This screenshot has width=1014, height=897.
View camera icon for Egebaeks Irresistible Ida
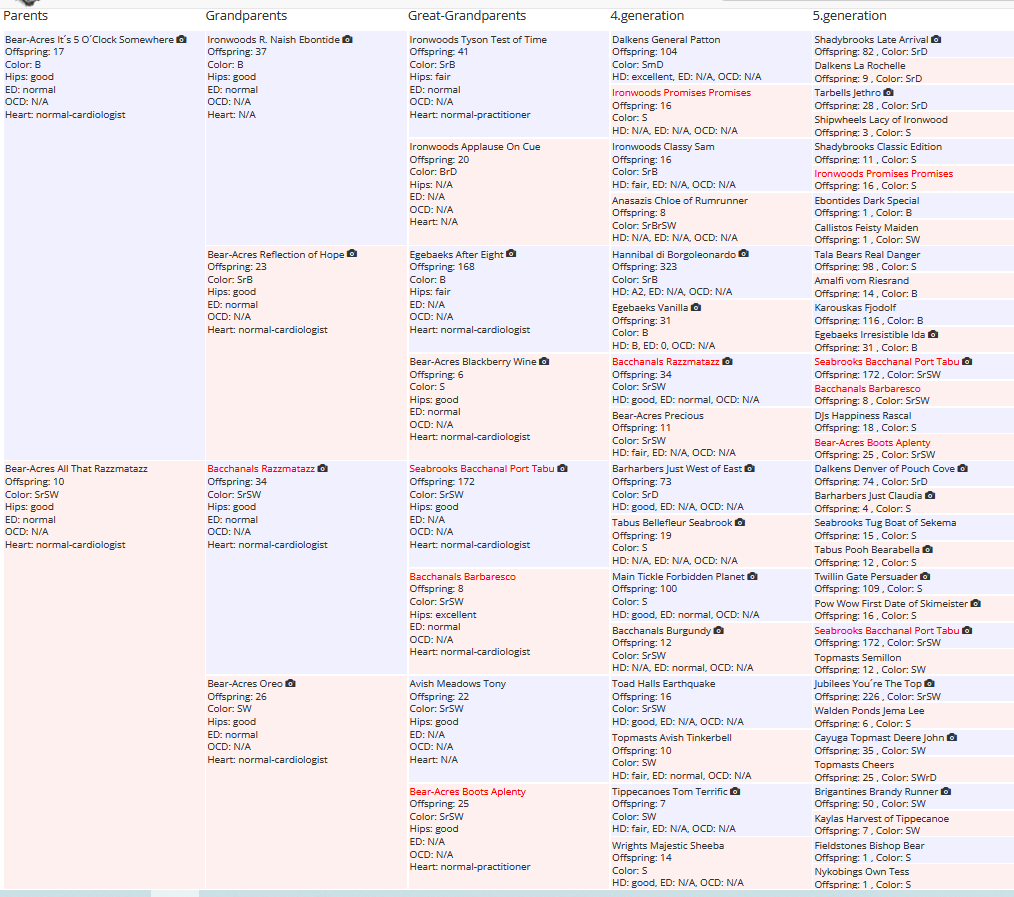933,335
